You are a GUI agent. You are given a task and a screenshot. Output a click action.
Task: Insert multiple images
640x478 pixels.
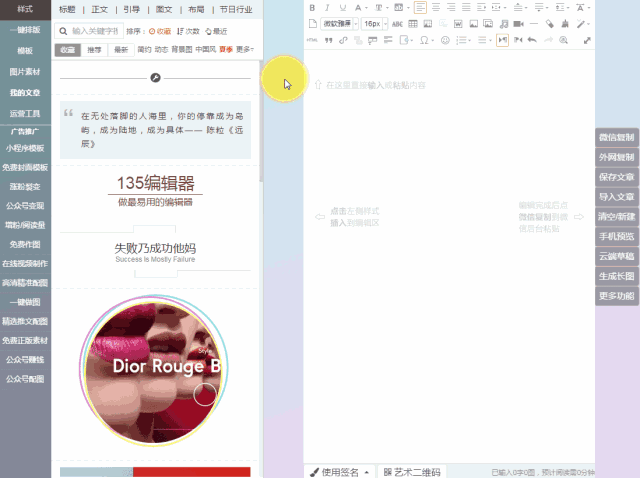pos(488,24)
